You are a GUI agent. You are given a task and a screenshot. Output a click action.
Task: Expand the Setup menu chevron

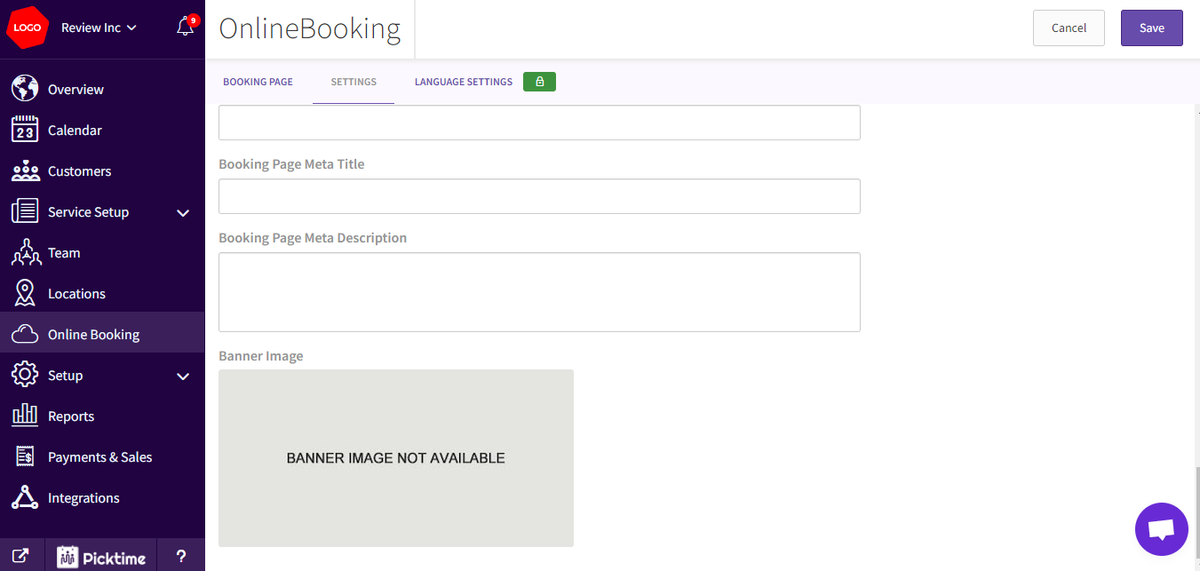[183, 376]
